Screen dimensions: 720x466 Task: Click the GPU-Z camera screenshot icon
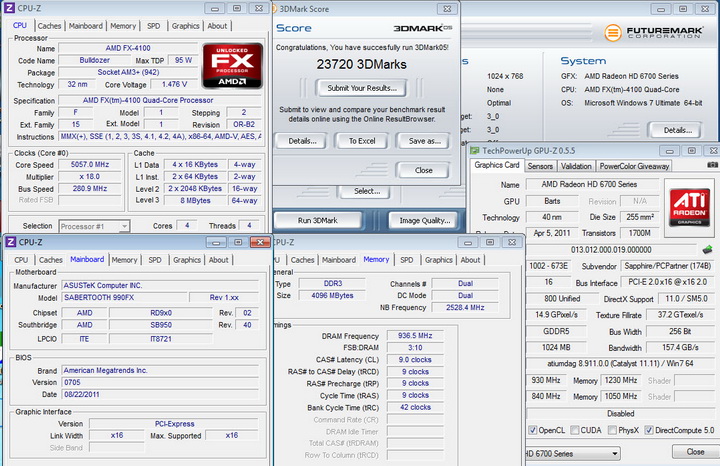point(712,165)
